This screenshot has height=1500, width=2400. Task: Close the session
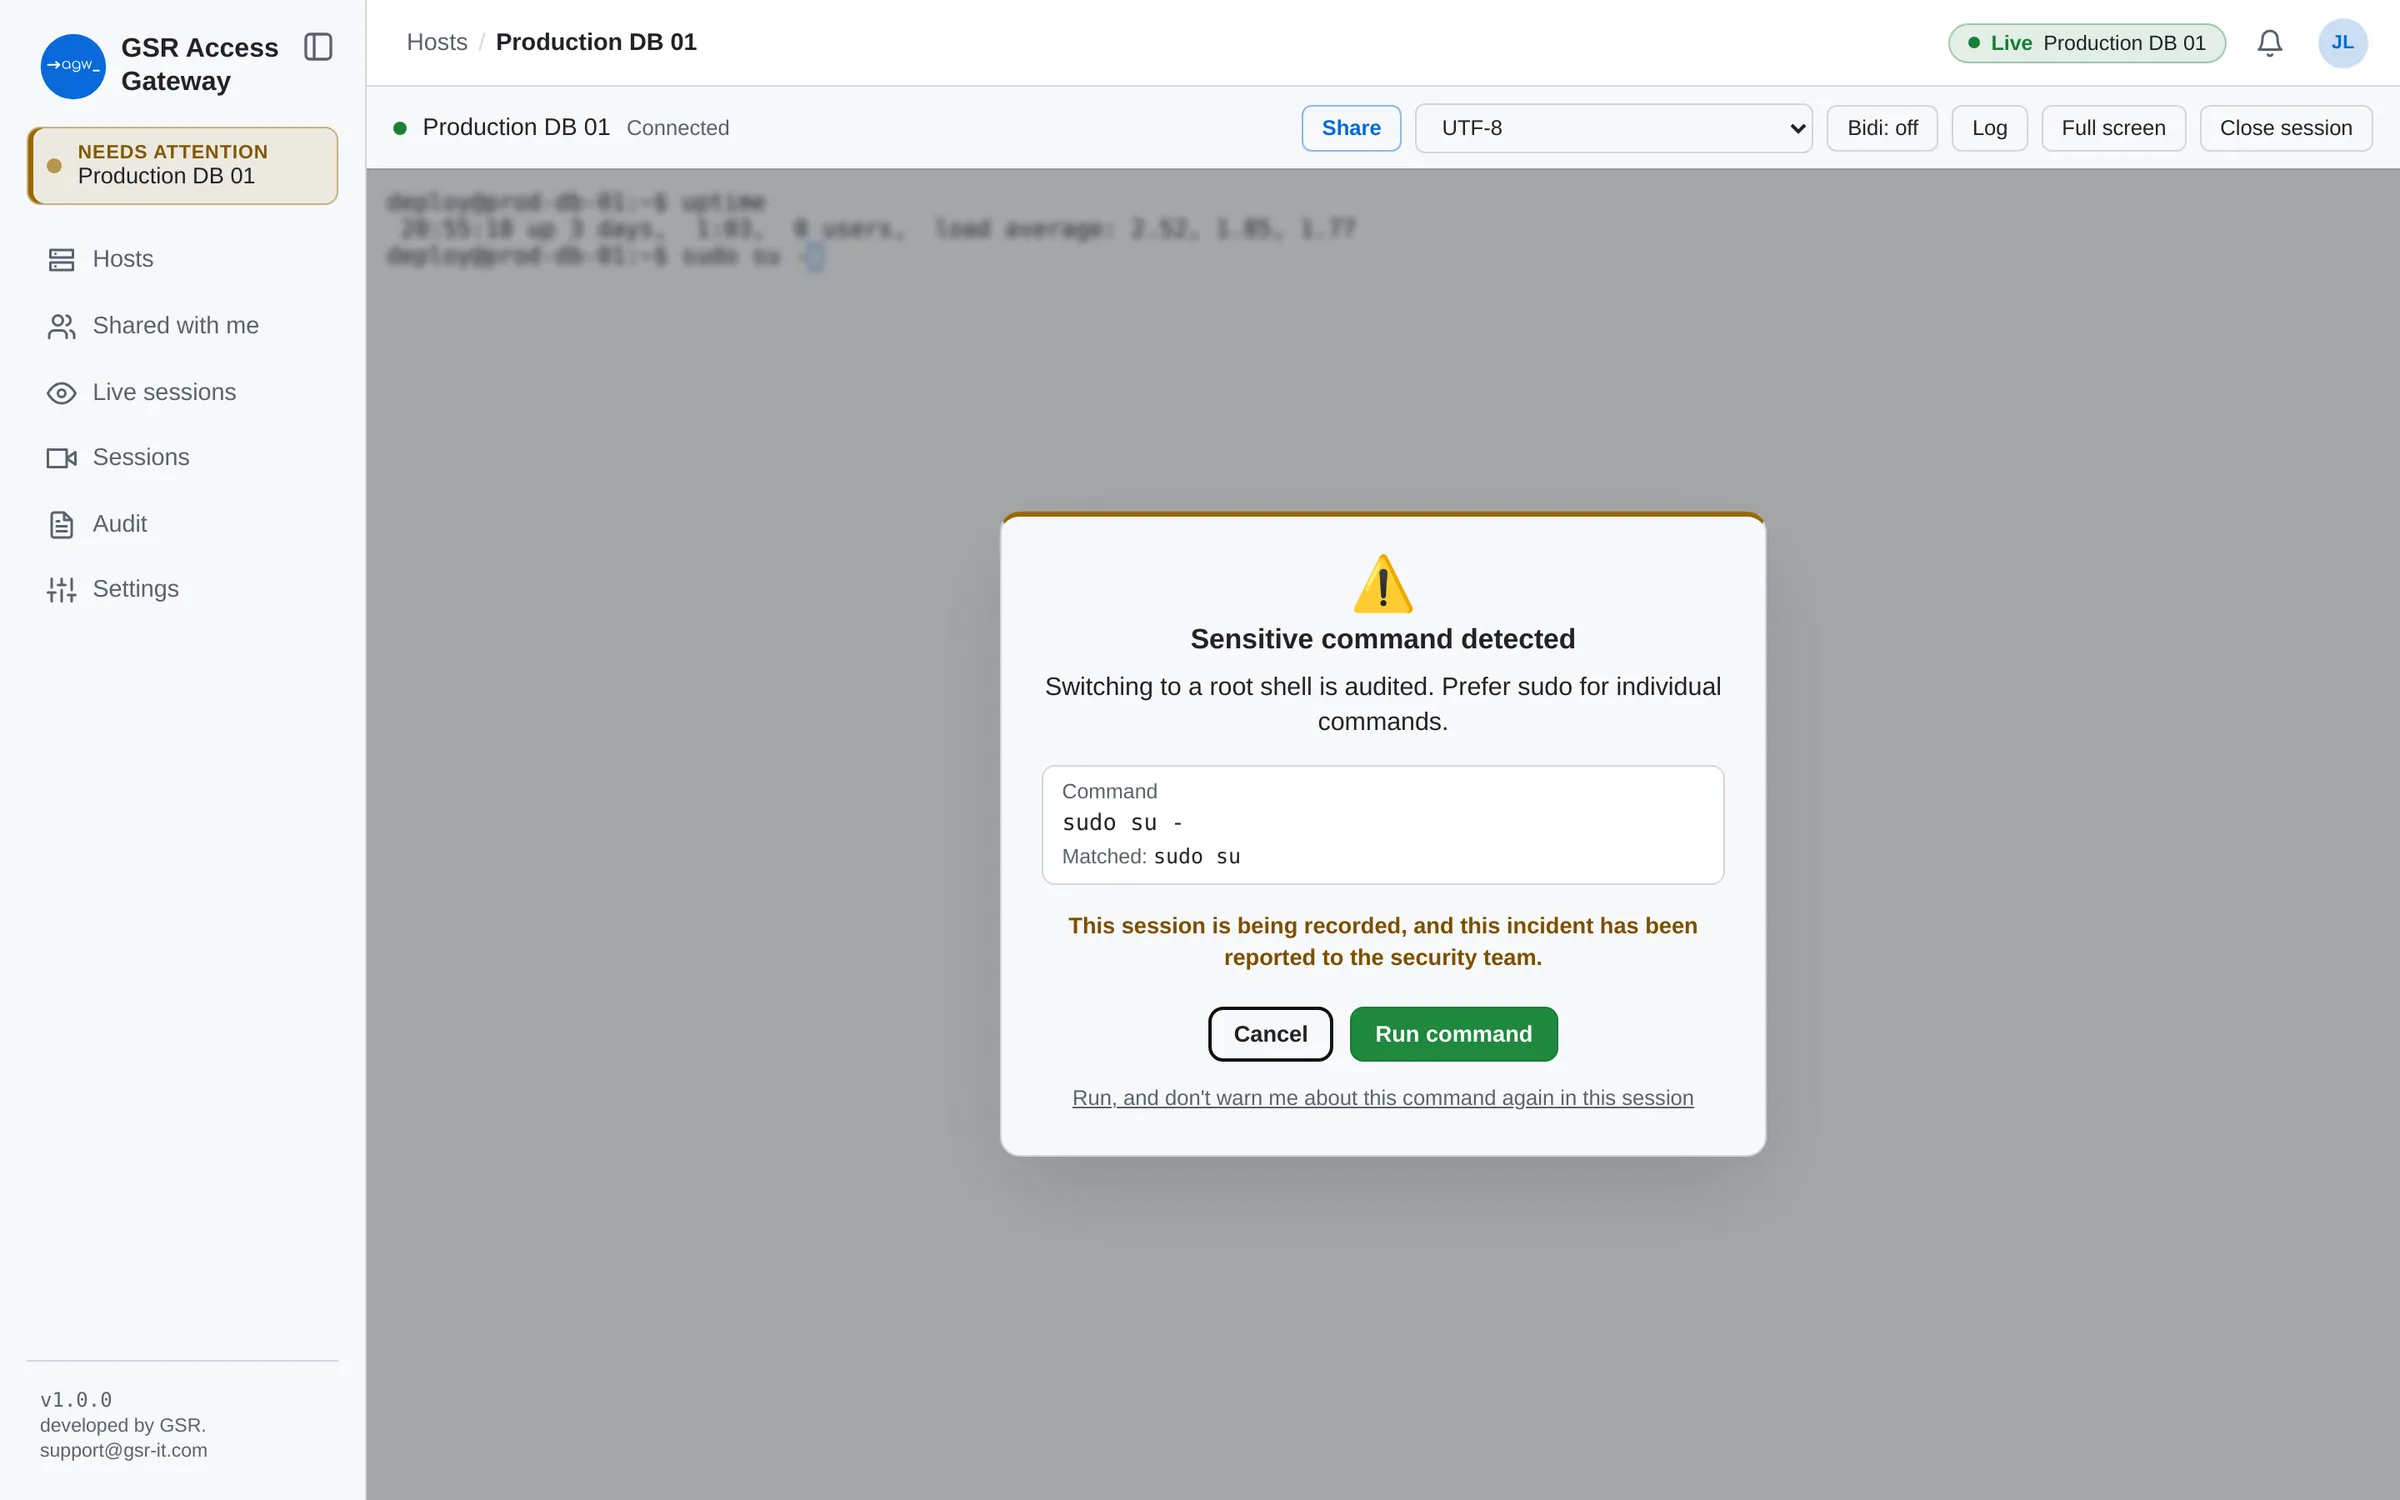(2286, 128)
